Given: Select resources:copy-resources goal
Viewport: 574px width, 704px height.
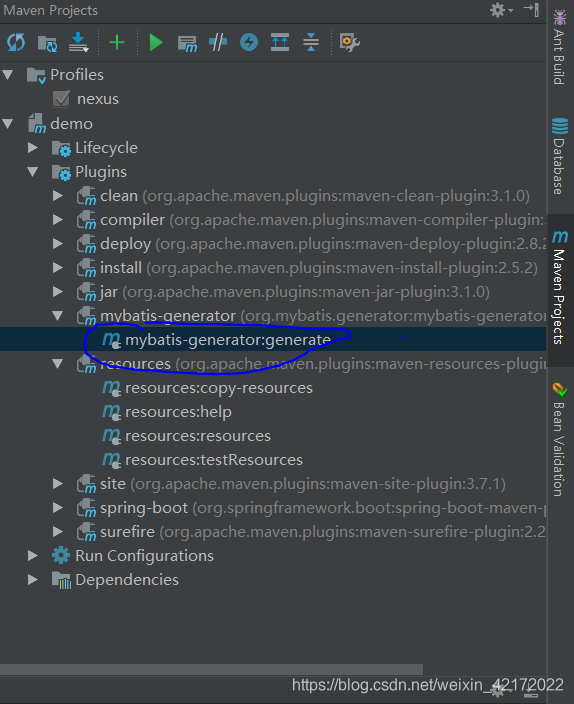Looking at the screenshot, I should click(219, 388).
